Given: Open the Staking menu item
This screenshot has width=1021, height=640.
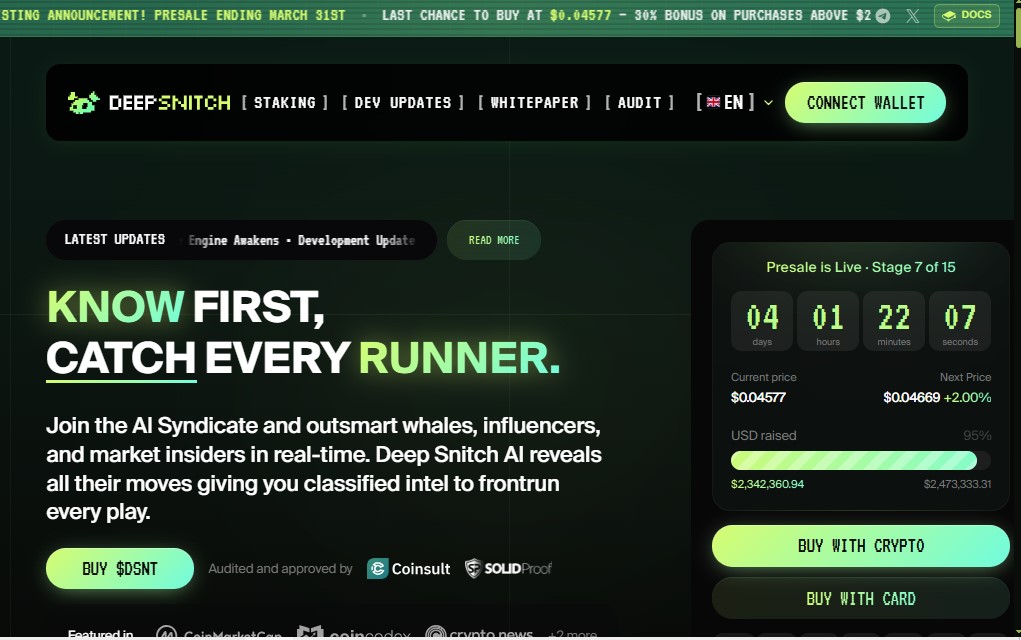Looking at the screenshot, I should (284, 102).
